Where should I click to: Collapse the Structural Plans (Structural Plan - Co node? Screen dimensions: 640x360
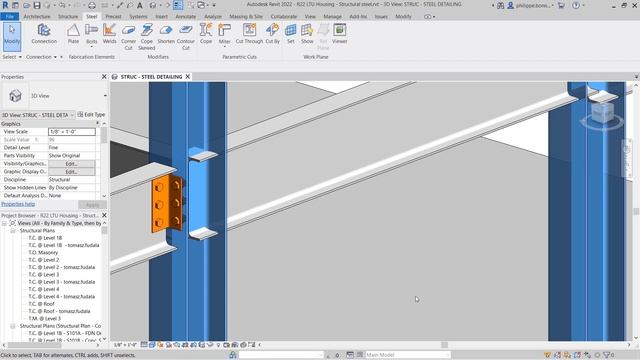pyautogui.click(x=13, y=326)
